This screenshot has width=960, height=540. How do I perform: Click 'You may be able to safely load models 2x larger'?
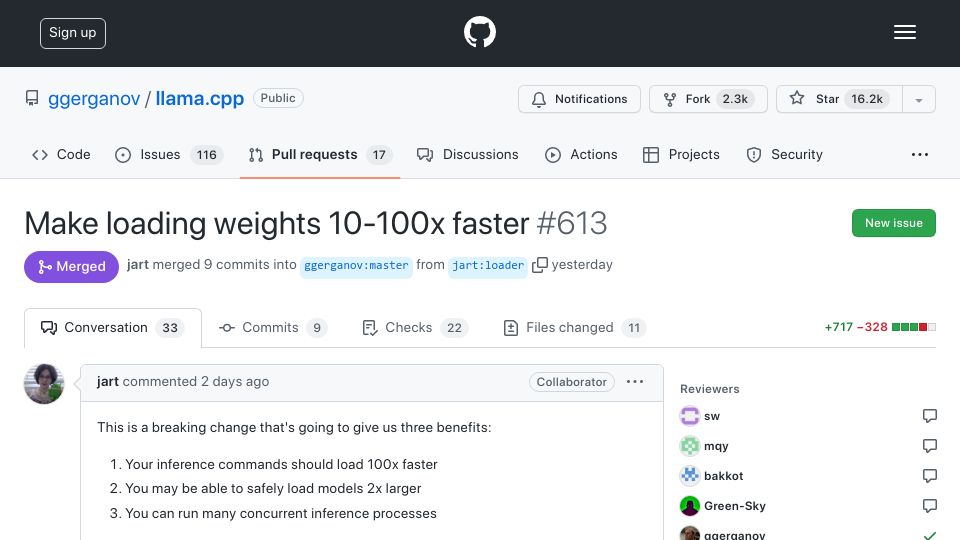click(x=273, y=489)
